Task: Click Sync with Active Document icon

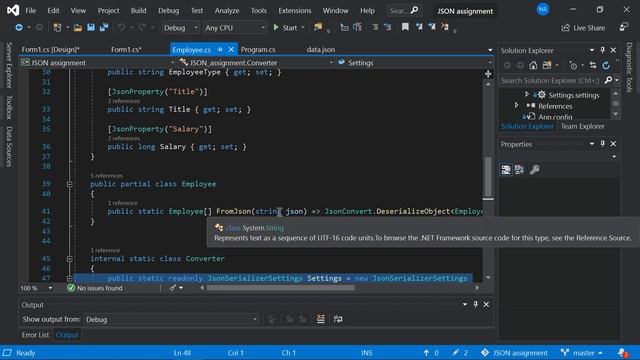Action: click(593, 65)
